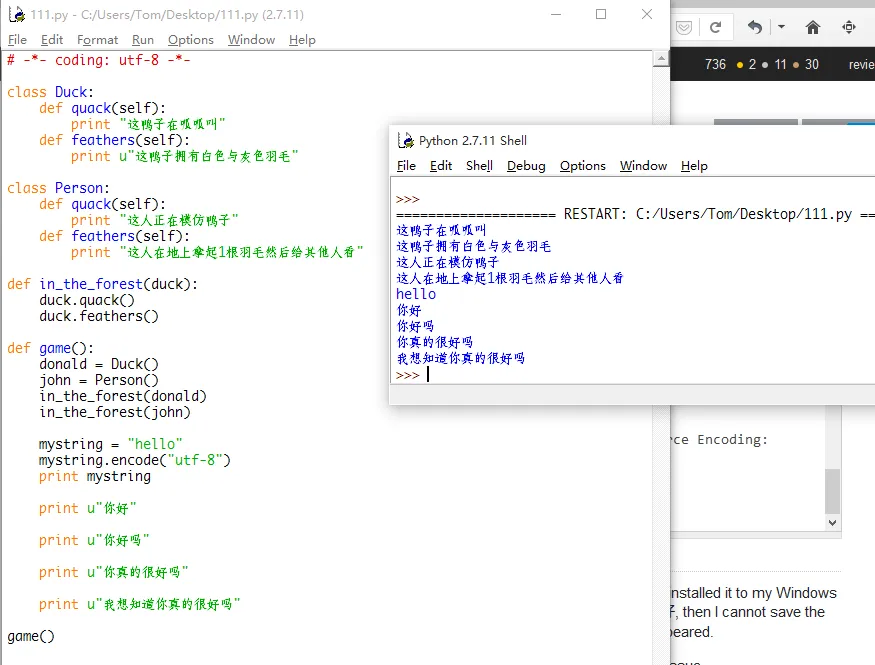The width and height of the screenshot is (875, 665).
Task: Click the coding utf-8 comment line
Action: click(x=99, y=60)
